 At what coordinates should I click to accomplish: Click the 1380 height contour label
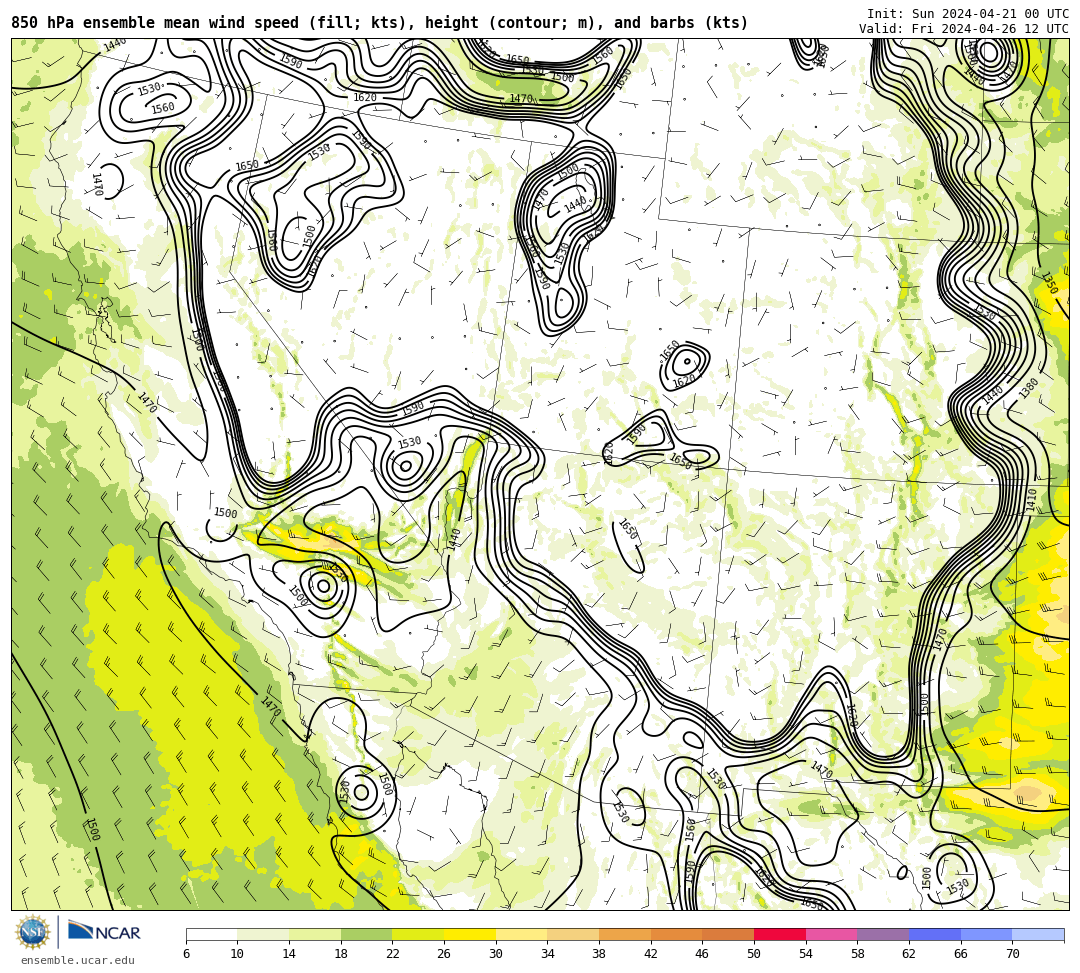click(x=1028, y=388)
